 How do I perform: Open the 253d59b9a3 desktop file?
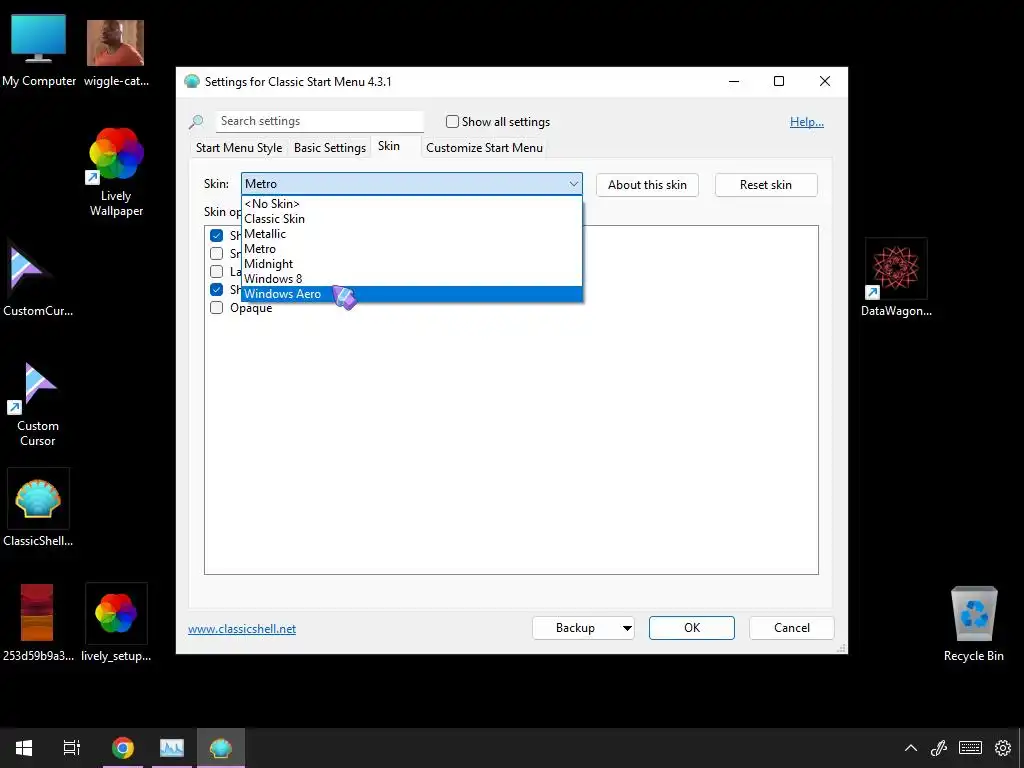pyautogui.click(x=38, y=622)
